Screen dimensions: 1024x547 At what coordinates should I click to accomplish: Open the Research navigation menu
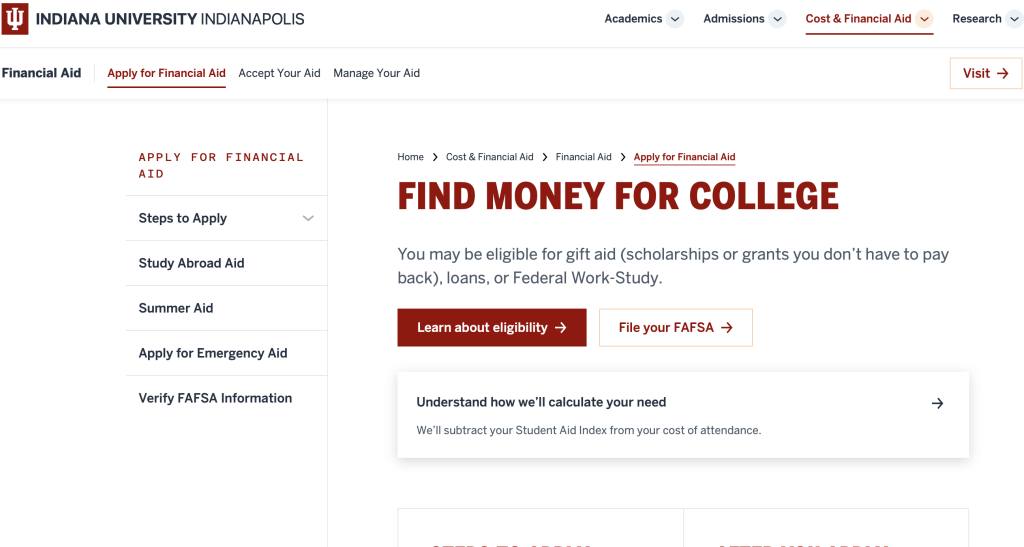pos(977,19)
